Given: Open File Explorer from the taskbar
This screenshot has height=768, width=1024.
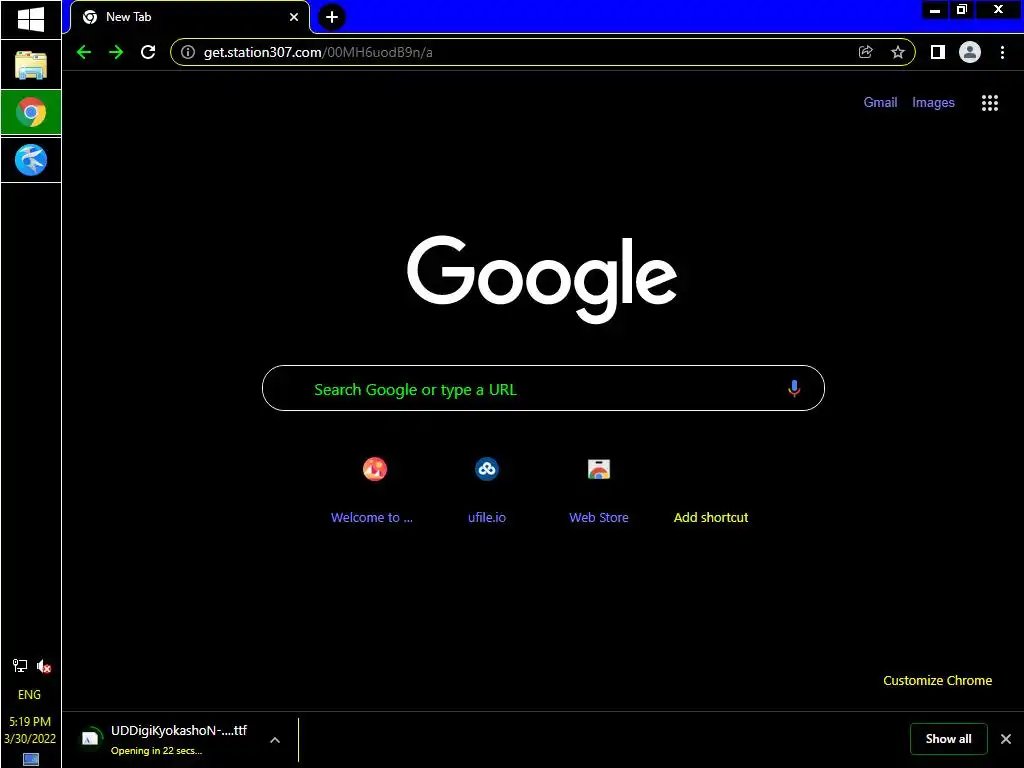Looking at the screenshot, I should pos(31,65).
